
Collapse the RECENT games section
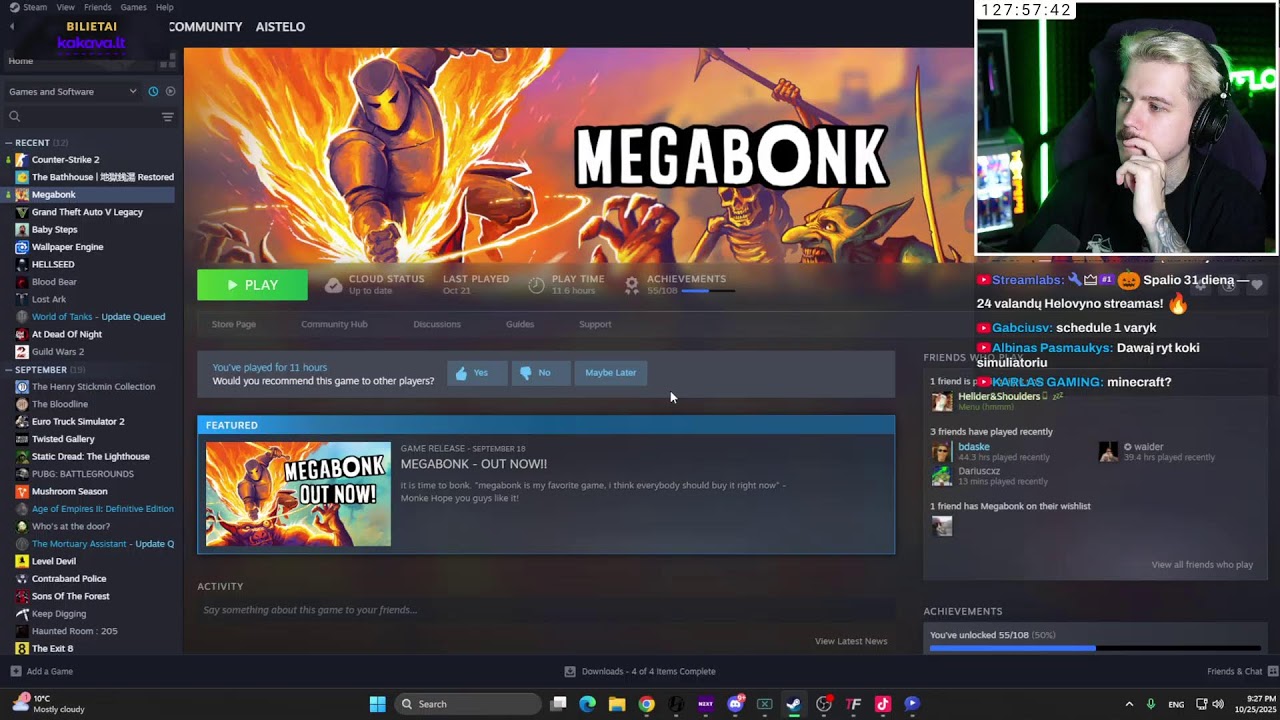coord(9,143)
